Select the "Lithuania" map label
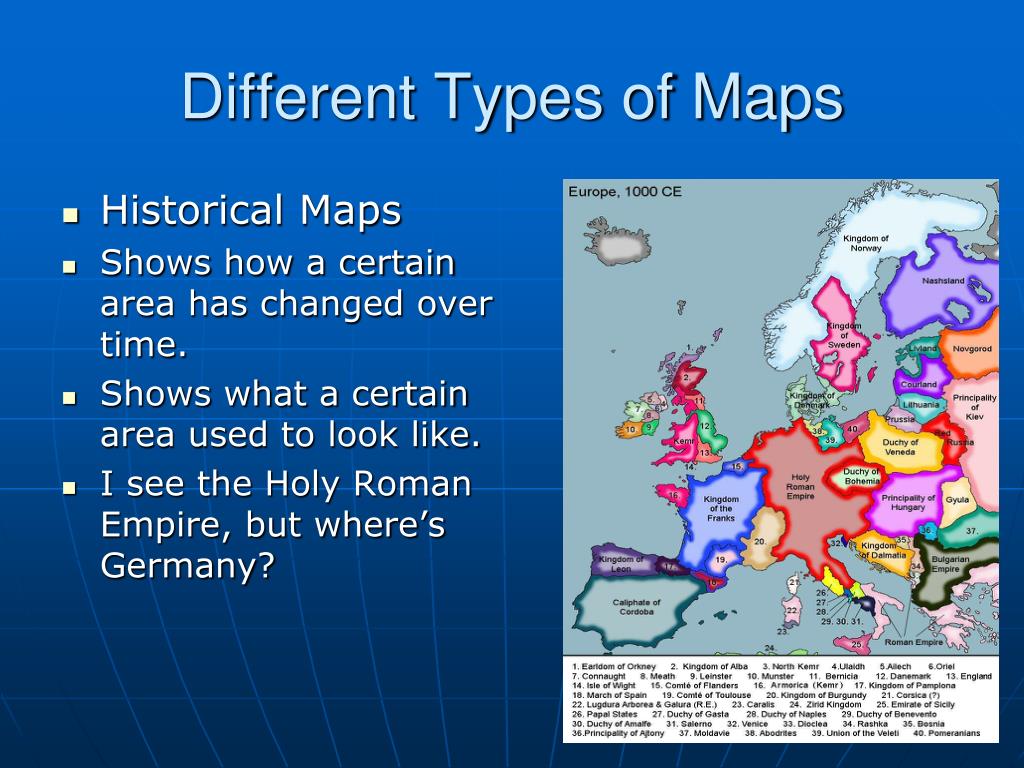1024x768 pixels. (x=921, y=404)
